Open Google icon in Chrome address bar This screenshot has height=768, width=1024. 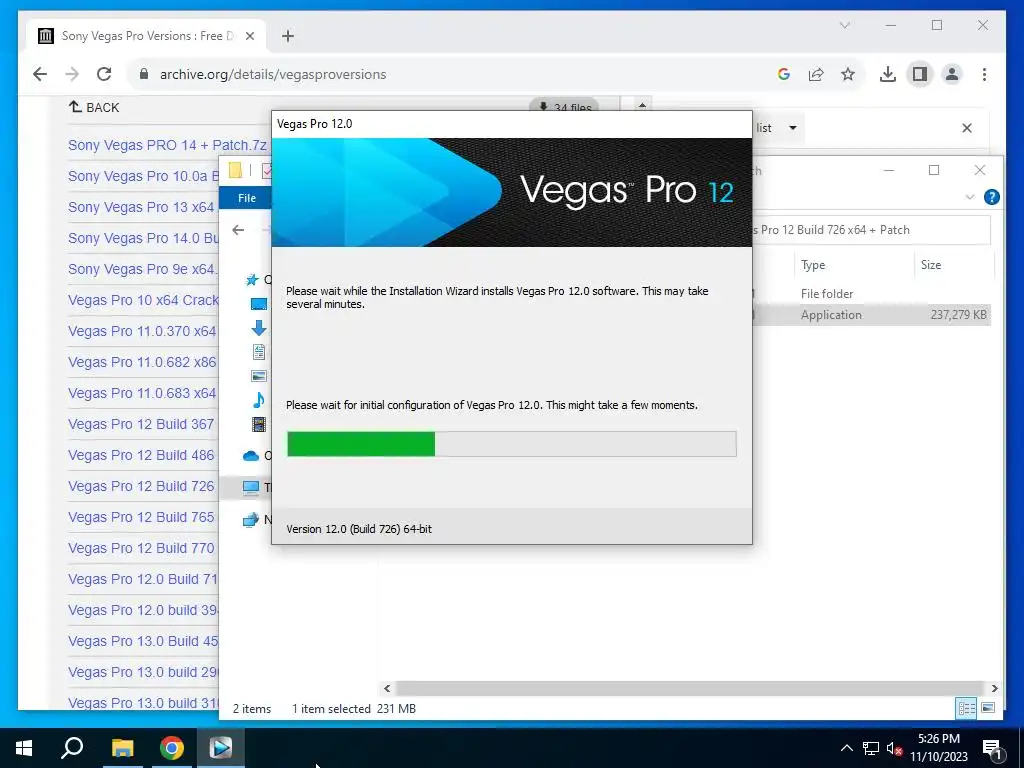tap(784, 74)
